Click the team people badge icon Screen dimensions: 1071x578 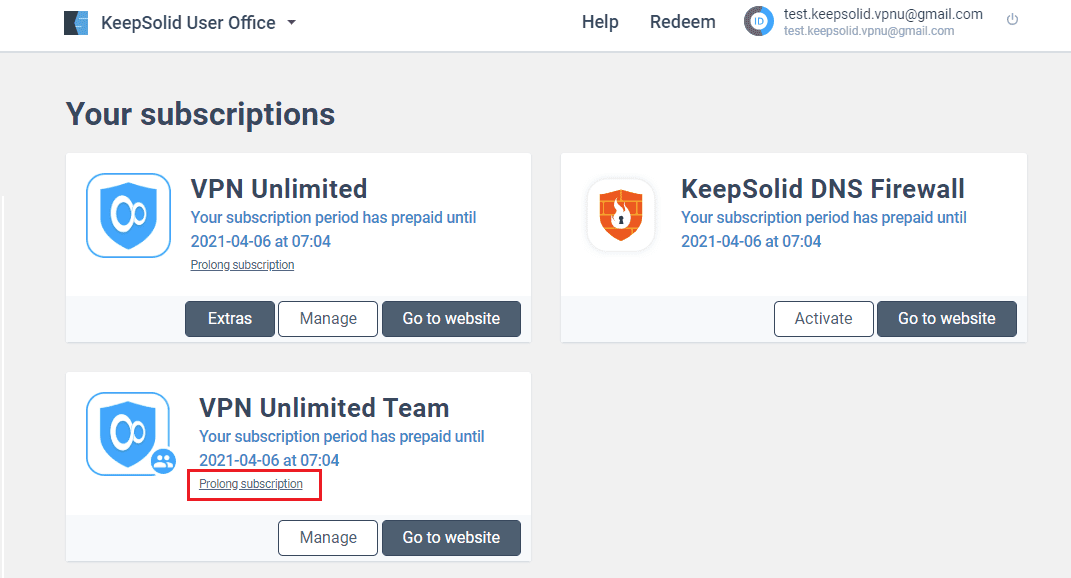tap(163, 461)
